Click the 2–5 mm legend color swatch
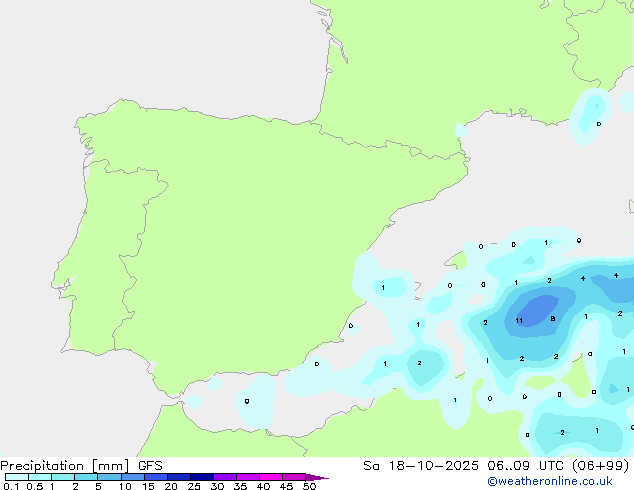The image size is (634, 490). [86, 477]
